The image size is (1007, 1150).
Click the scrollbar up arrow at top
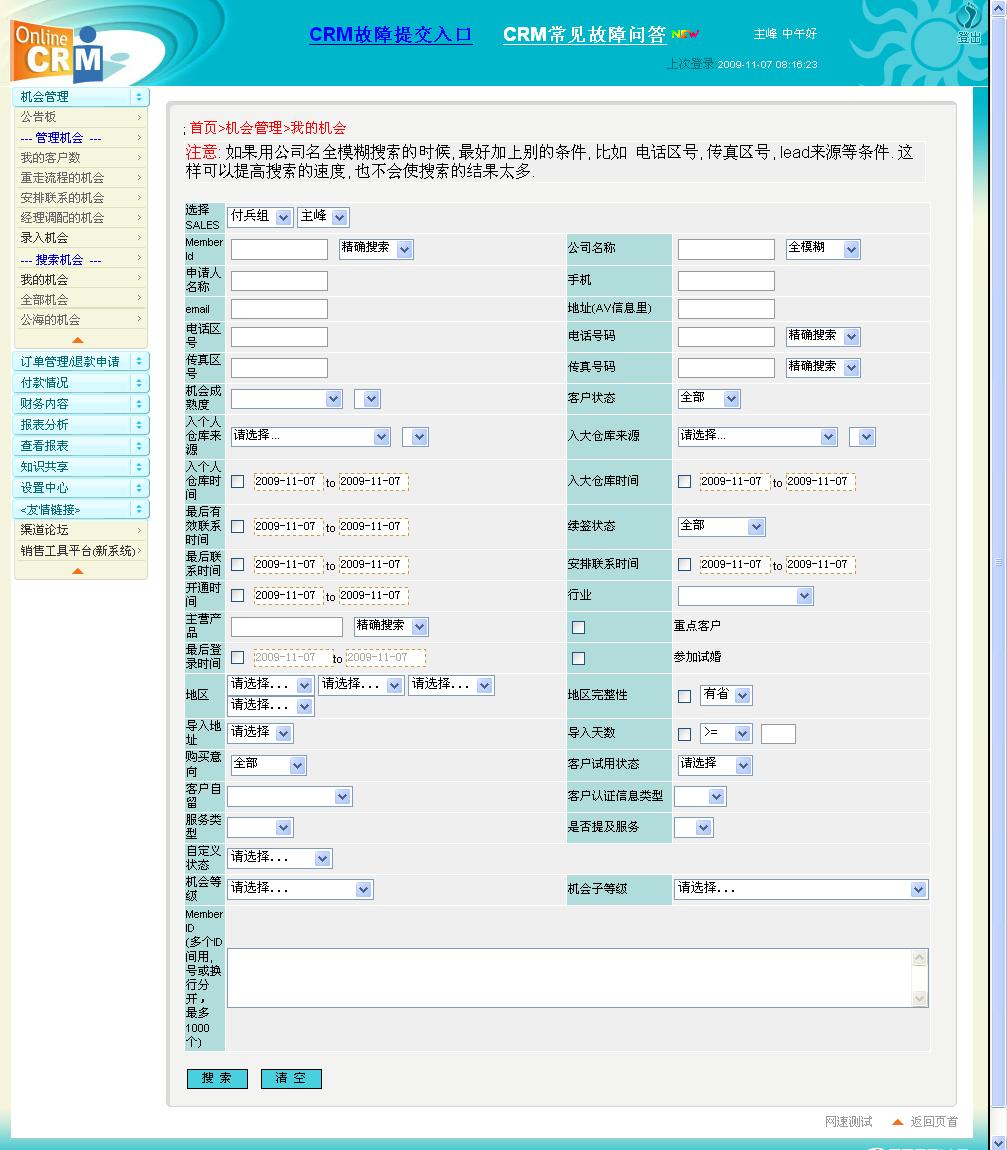(998, 7)
